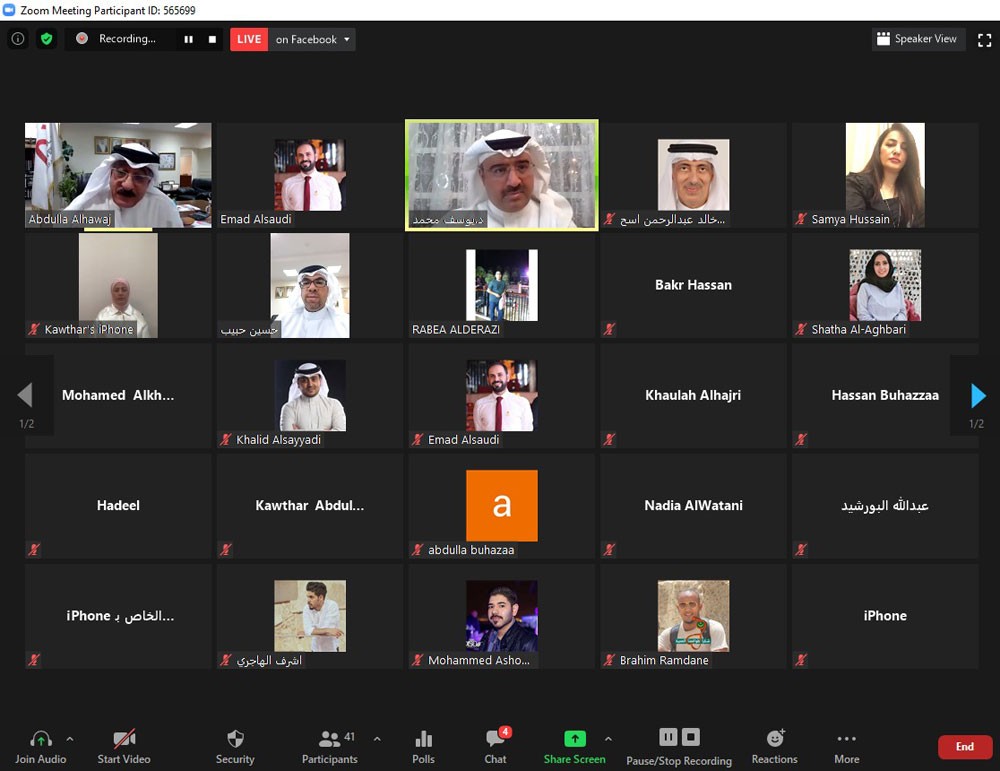Click the Share Screen button
Image resolution: width=1000 pixels, height=771 pixels.
pos(574,746)
